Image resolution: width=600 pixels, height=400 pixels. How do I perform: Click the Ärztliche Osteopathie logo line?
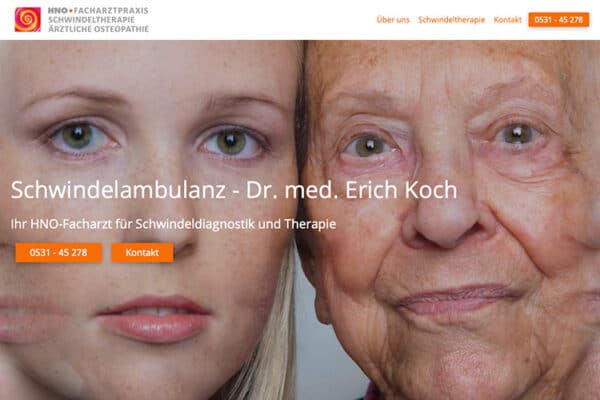point(98,28)
